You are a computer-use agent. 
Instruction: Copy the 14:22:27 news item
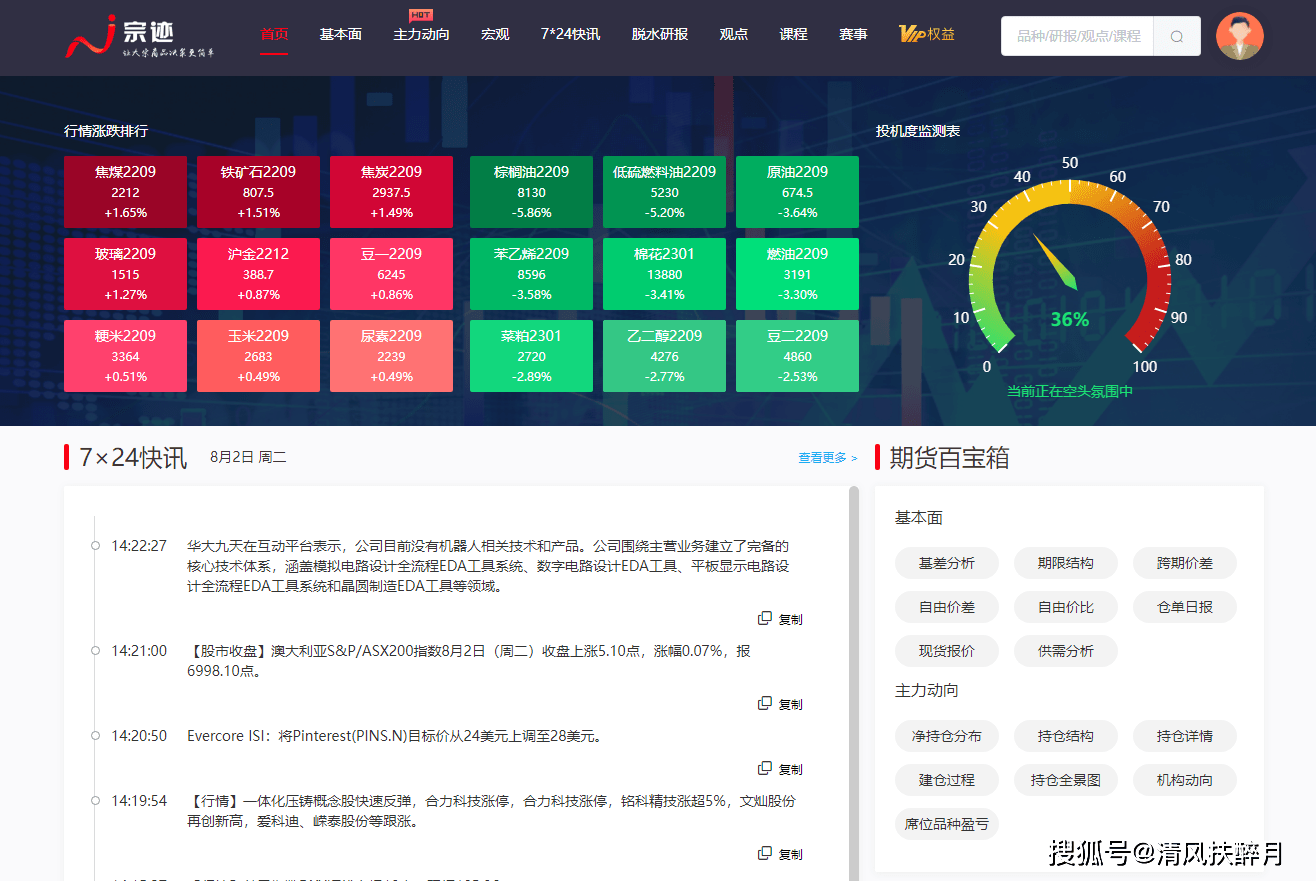(x=780, y=619)
